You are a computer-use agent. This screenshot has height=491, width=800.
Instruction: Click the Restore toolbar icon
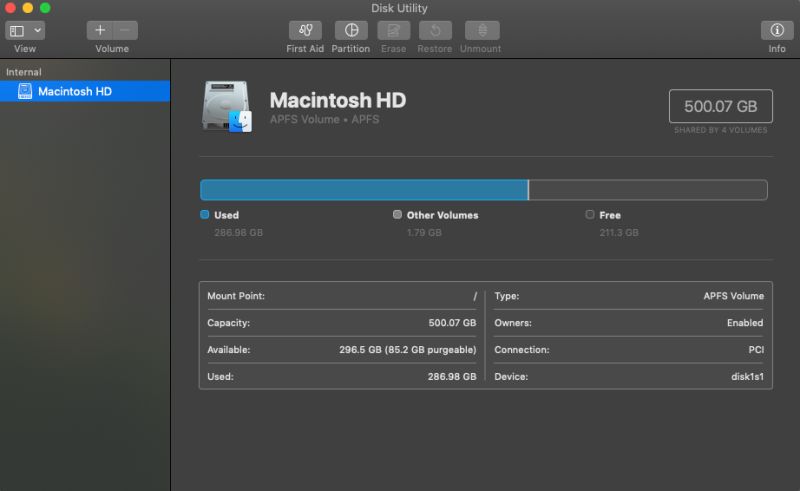[x=435, y=30]
